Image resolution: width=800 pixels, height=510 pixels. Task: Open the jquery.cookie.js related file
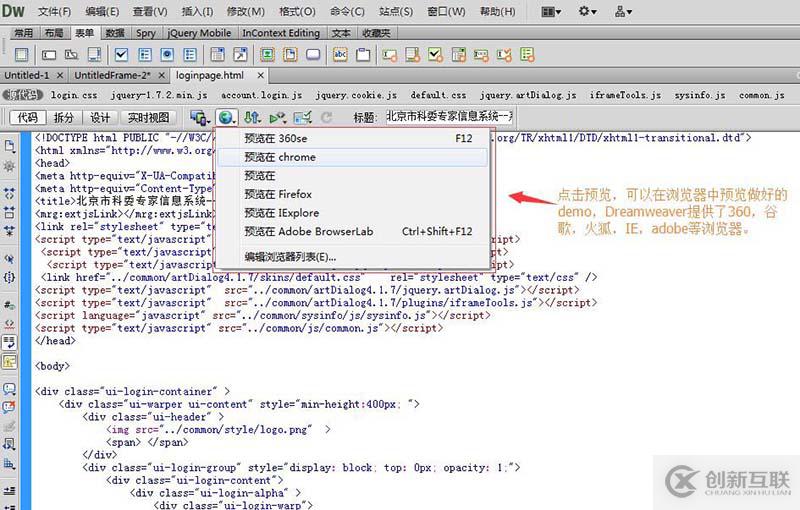tap(356, 95)
